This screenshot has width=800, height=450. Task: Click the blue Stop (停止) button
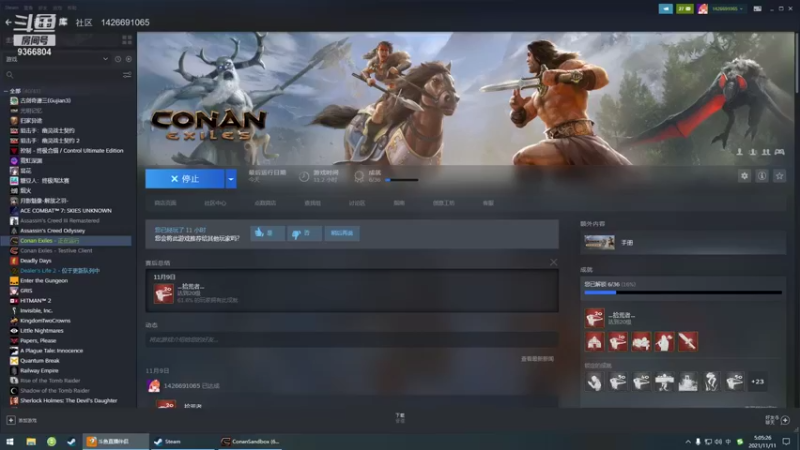point(185,179)
